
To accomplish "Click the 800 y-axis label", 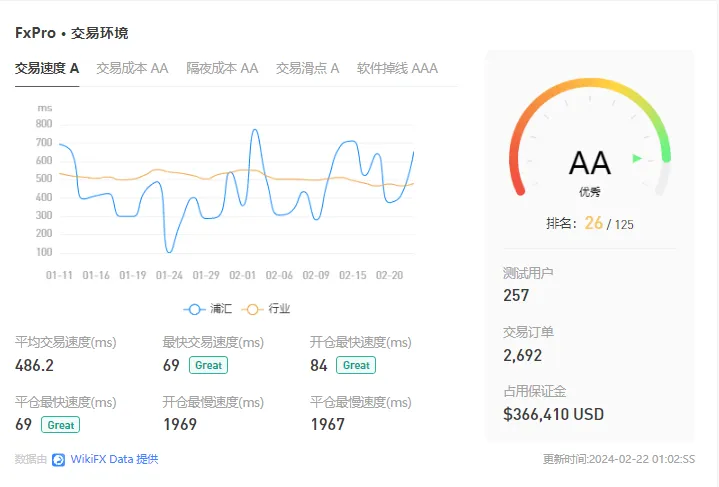I will point(44,124).
